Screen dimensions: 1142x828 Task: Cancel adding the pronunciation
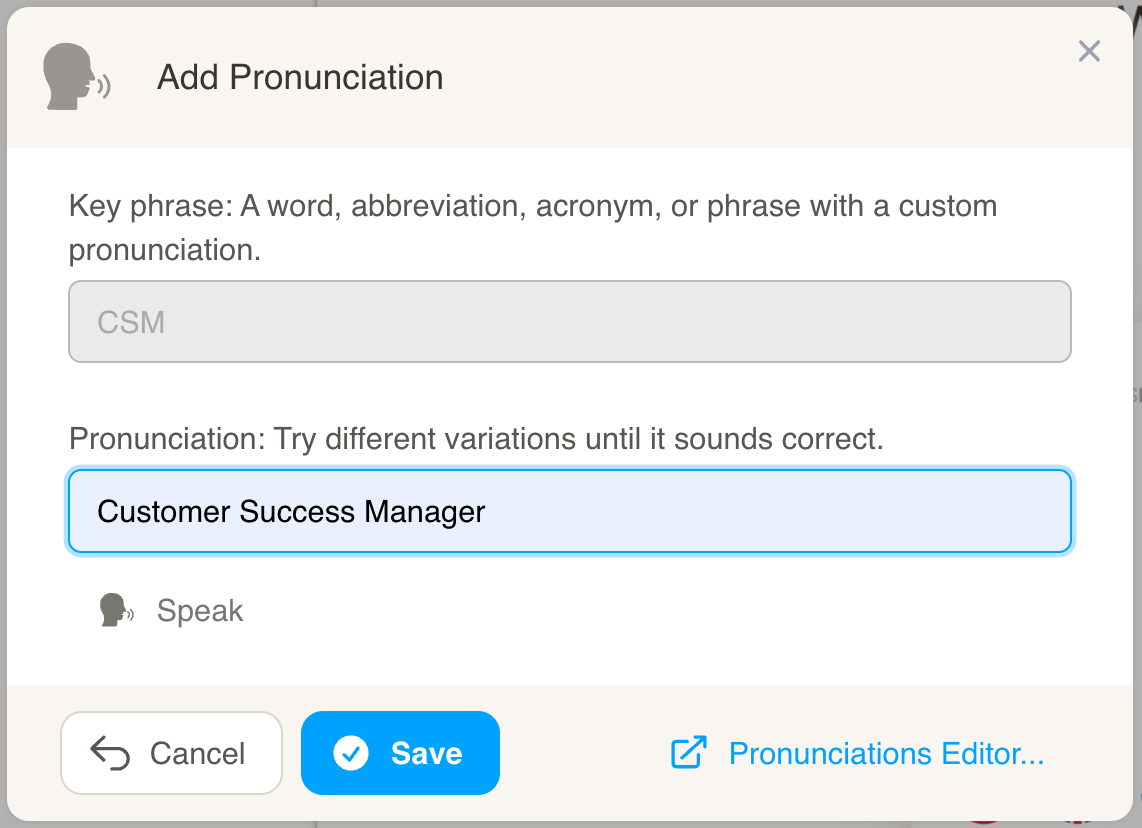pyautogui.click(x=171, y=753)
